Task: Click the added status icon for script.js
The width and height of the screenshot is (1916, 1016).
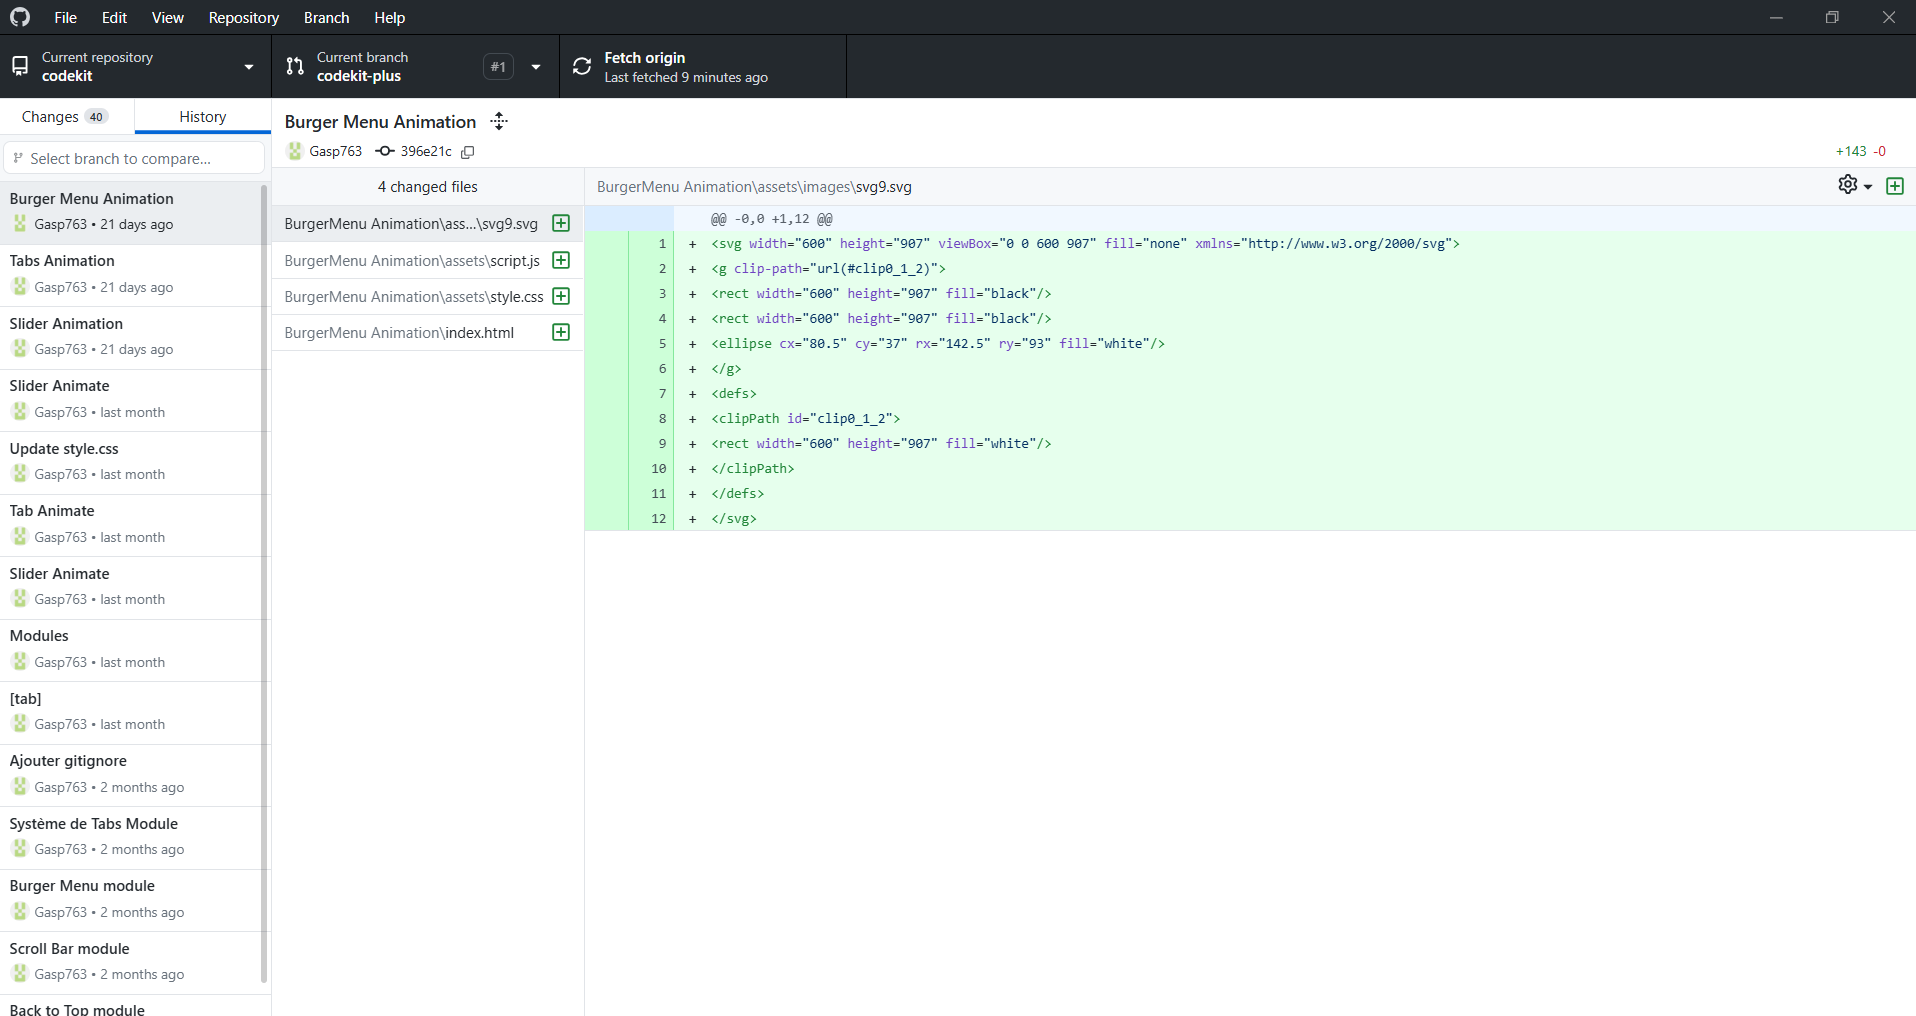Action: click(561, 260)
